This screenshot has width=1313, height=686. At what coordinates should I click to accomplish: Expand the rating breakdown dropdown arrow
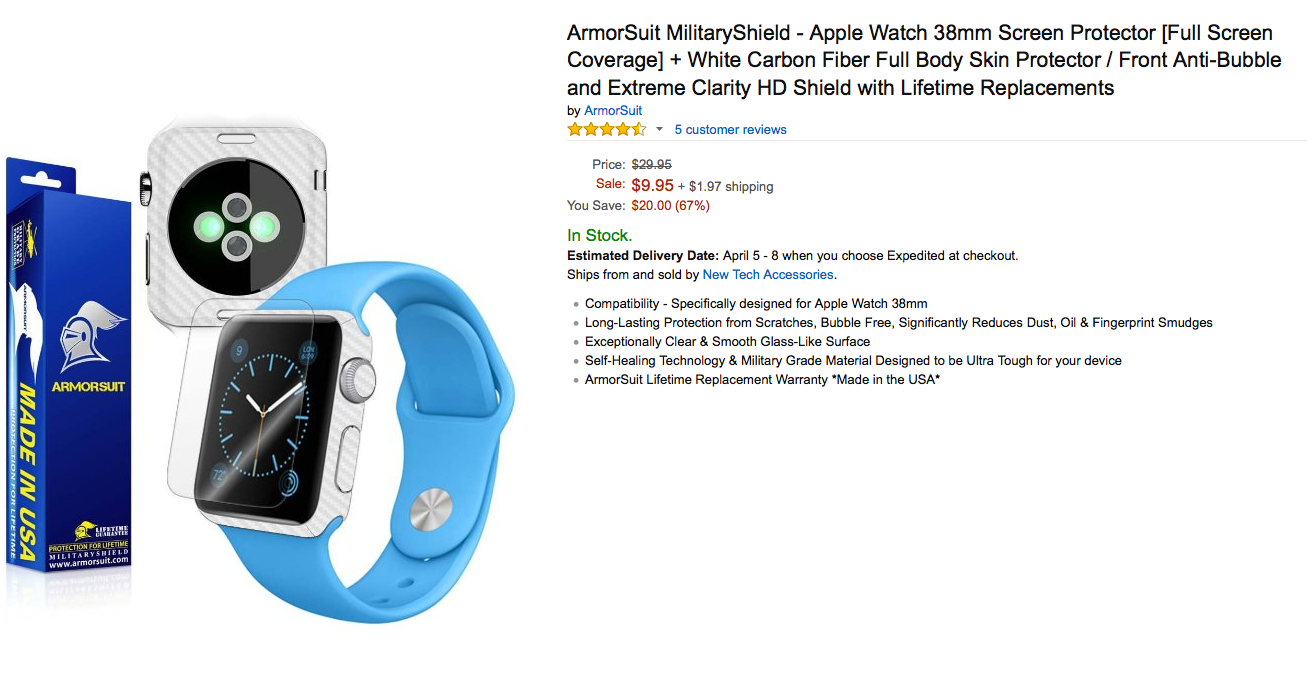pyautogui.click(x=659, y=130)
